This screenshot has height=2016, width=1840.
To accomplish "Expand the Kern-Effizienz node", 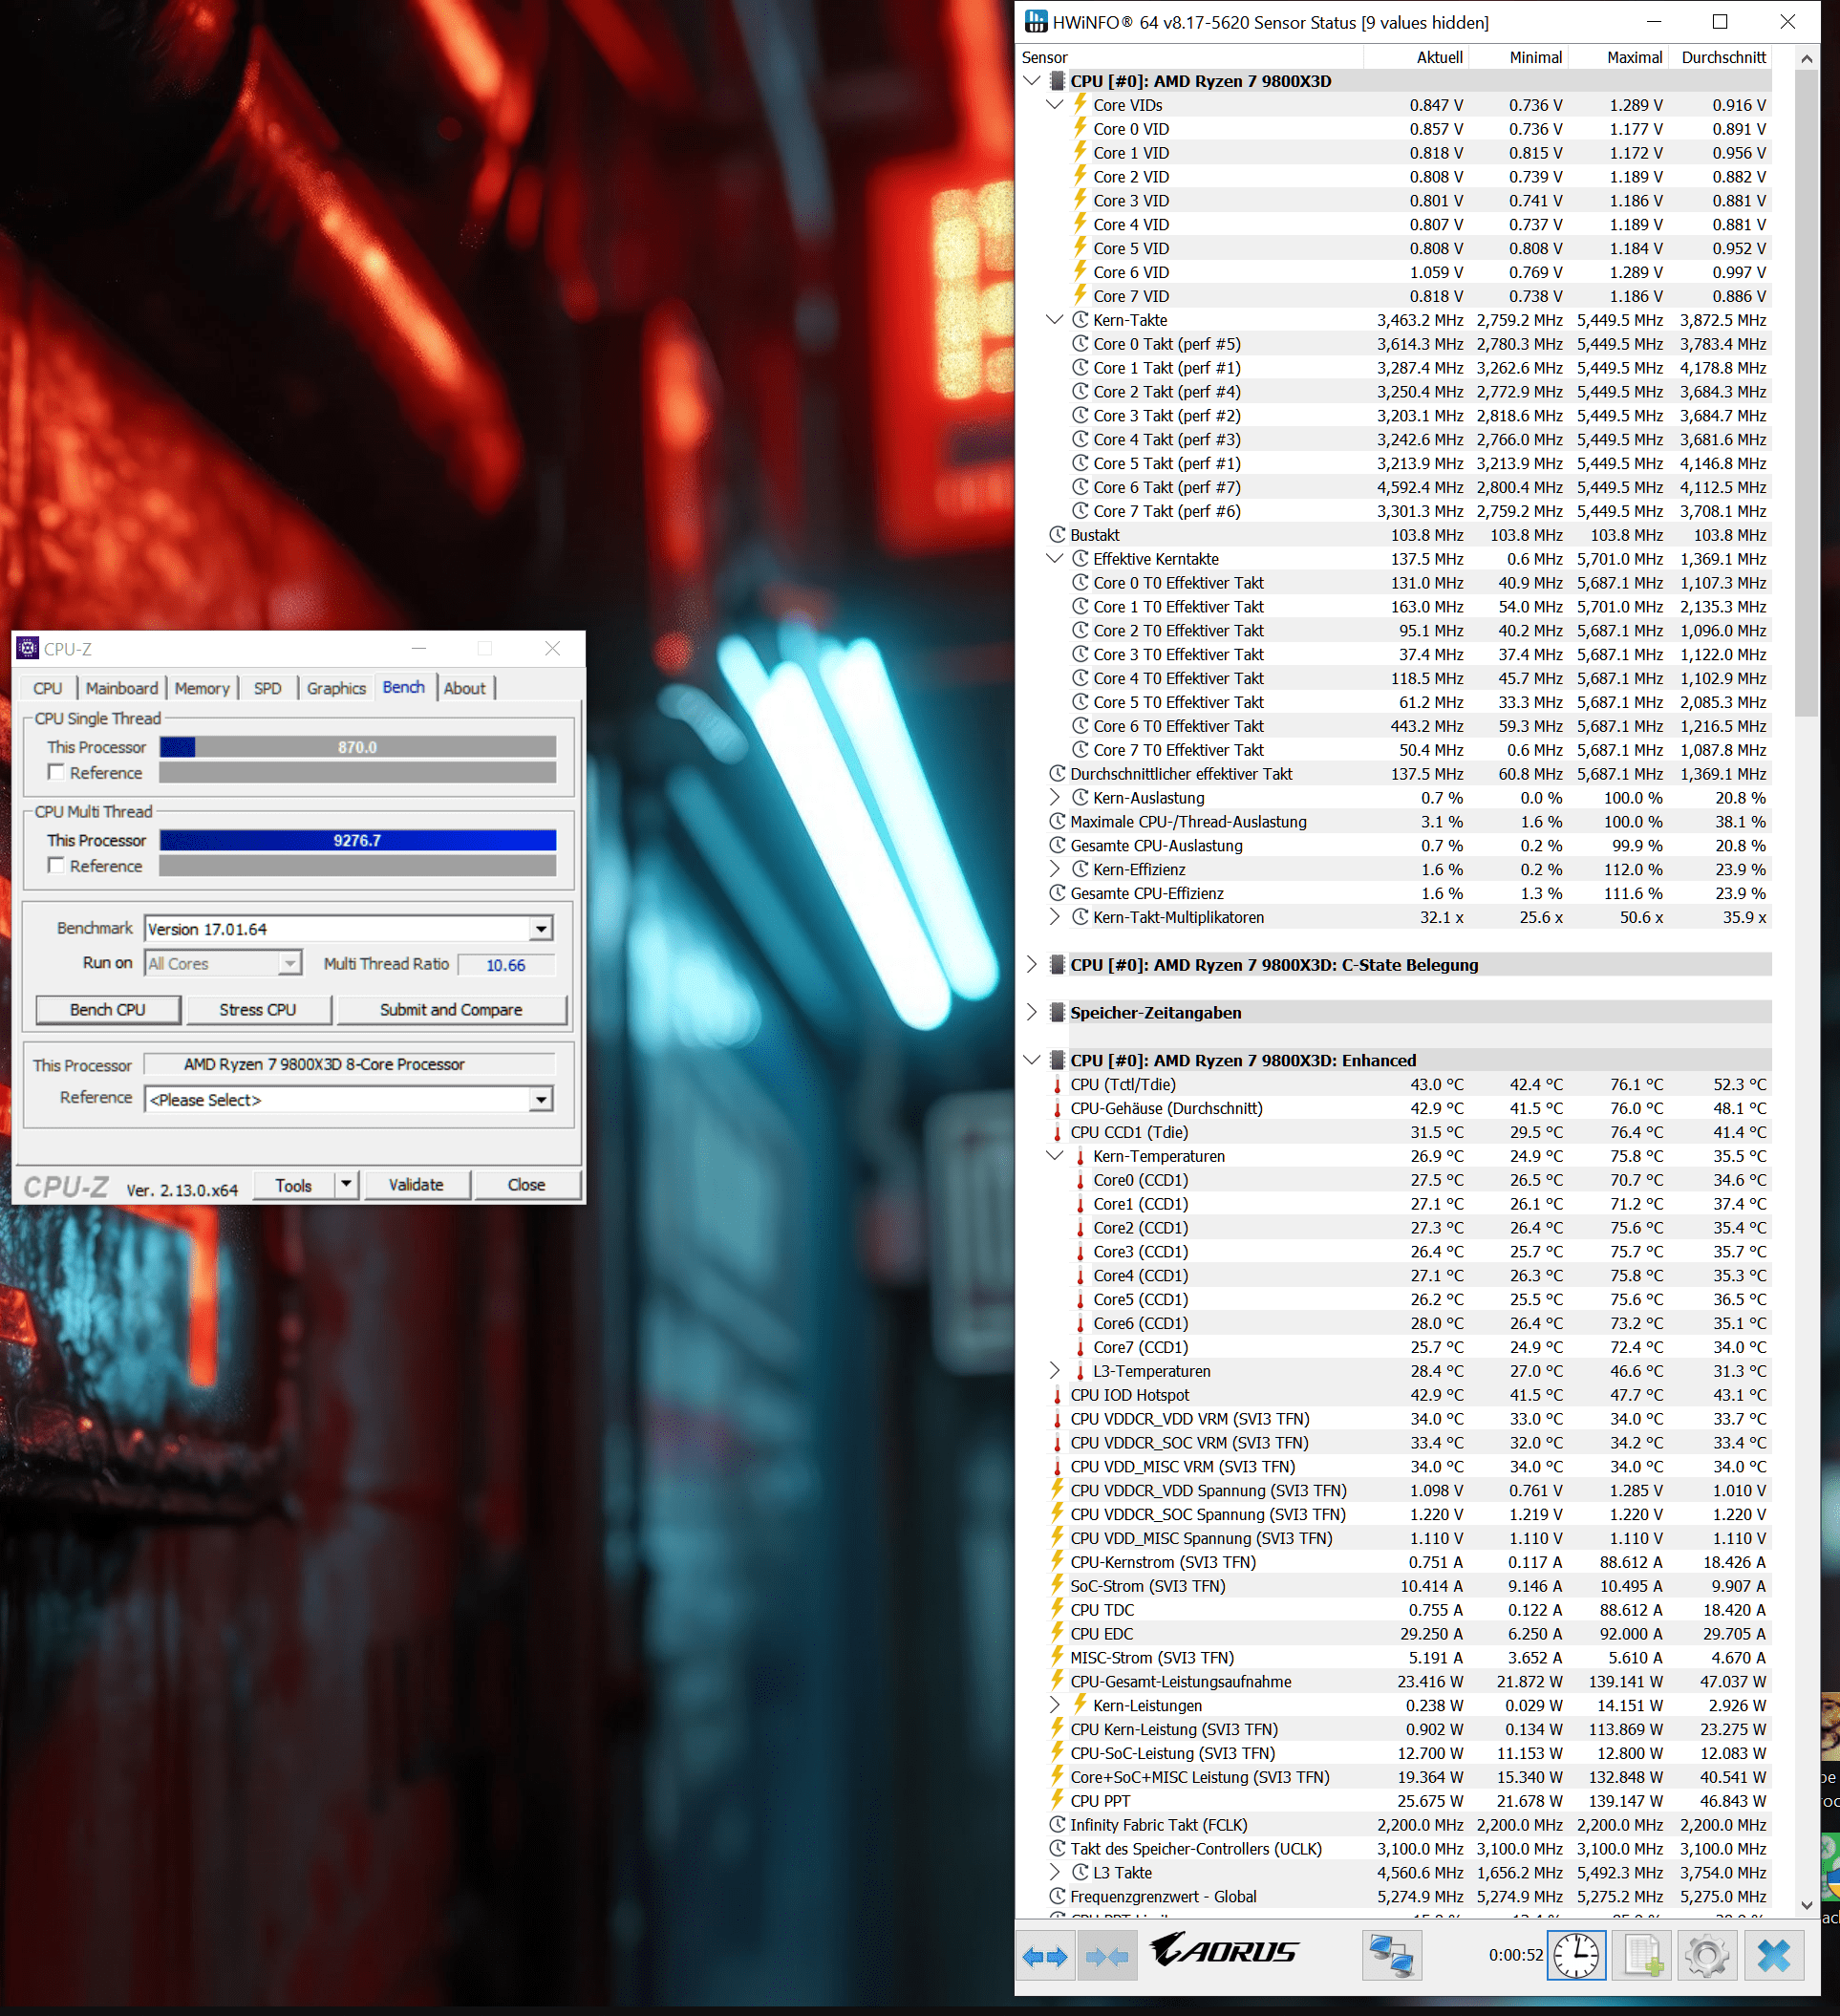I will 1054,870.
